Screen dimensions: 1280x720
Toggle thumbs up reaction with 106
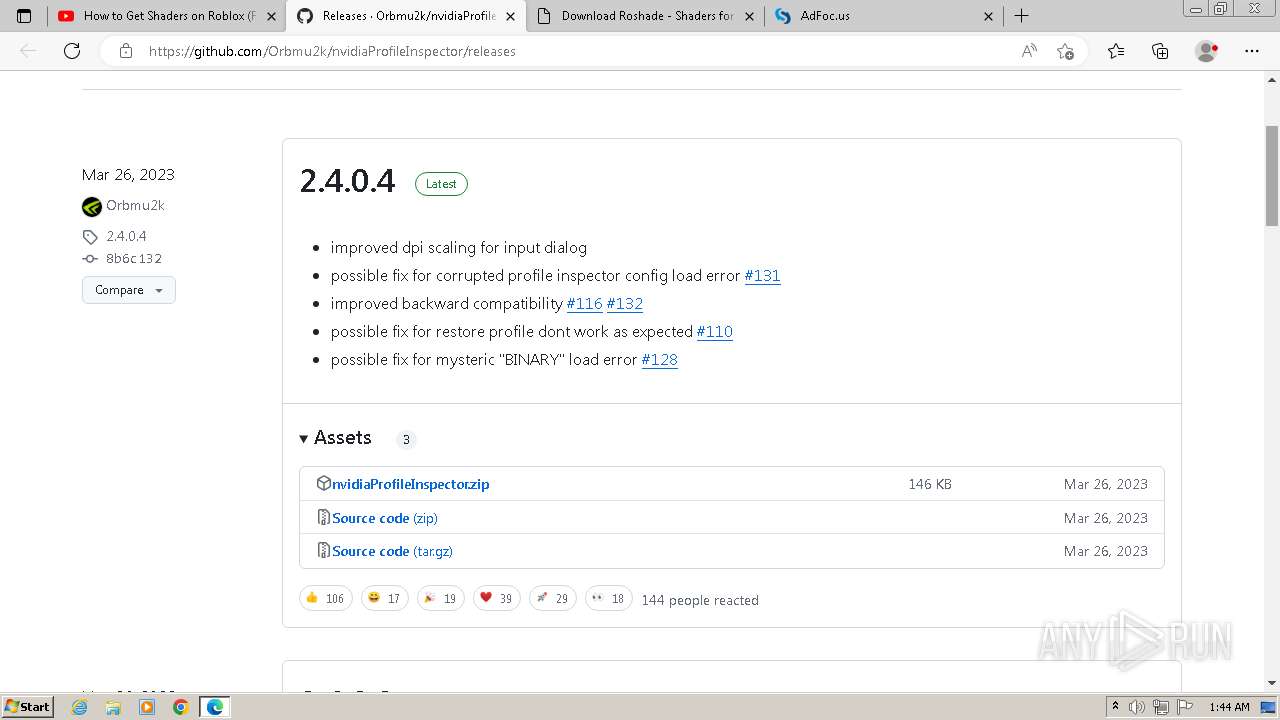[326, 598]
